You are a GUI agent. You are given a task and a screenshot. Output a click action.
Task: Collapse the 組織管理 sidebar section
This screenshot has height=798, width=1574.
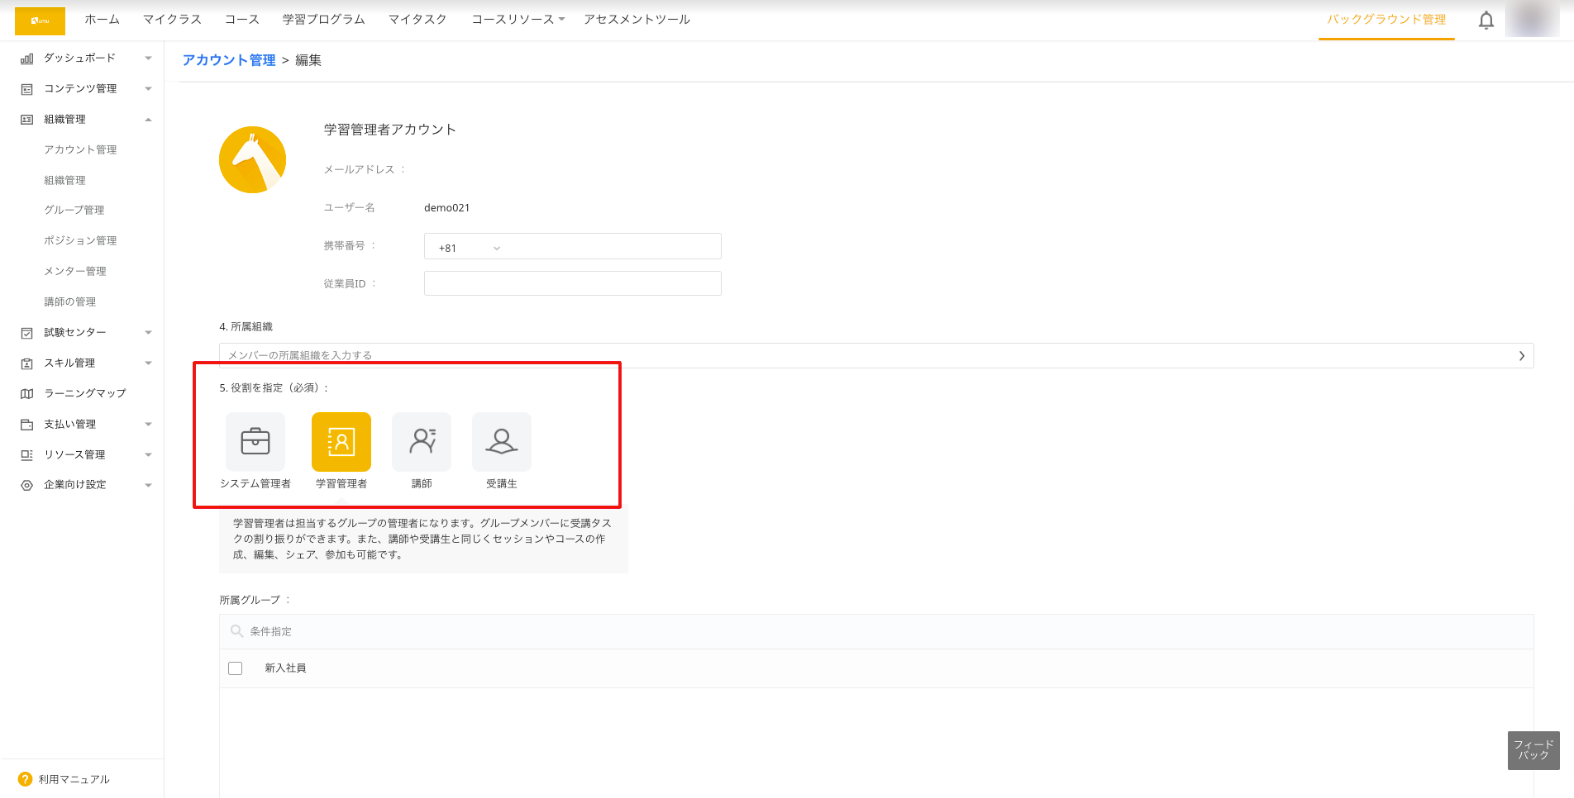point(148,120)
